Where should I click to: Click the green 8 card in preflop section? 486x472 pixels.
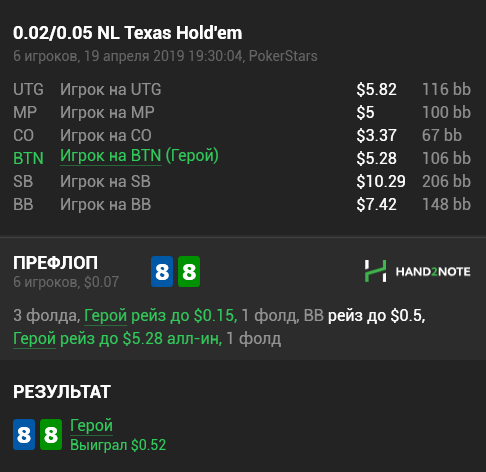pyautogui.click(x=189, y=272)
